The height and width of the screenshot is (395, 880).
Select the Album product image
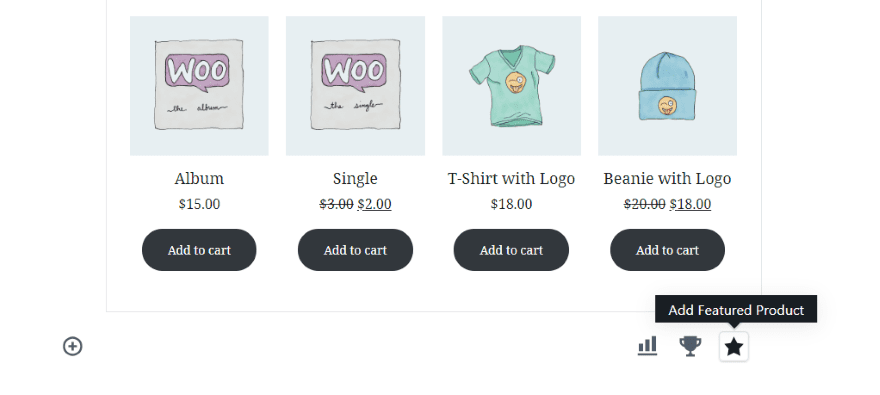click(199, 85)
